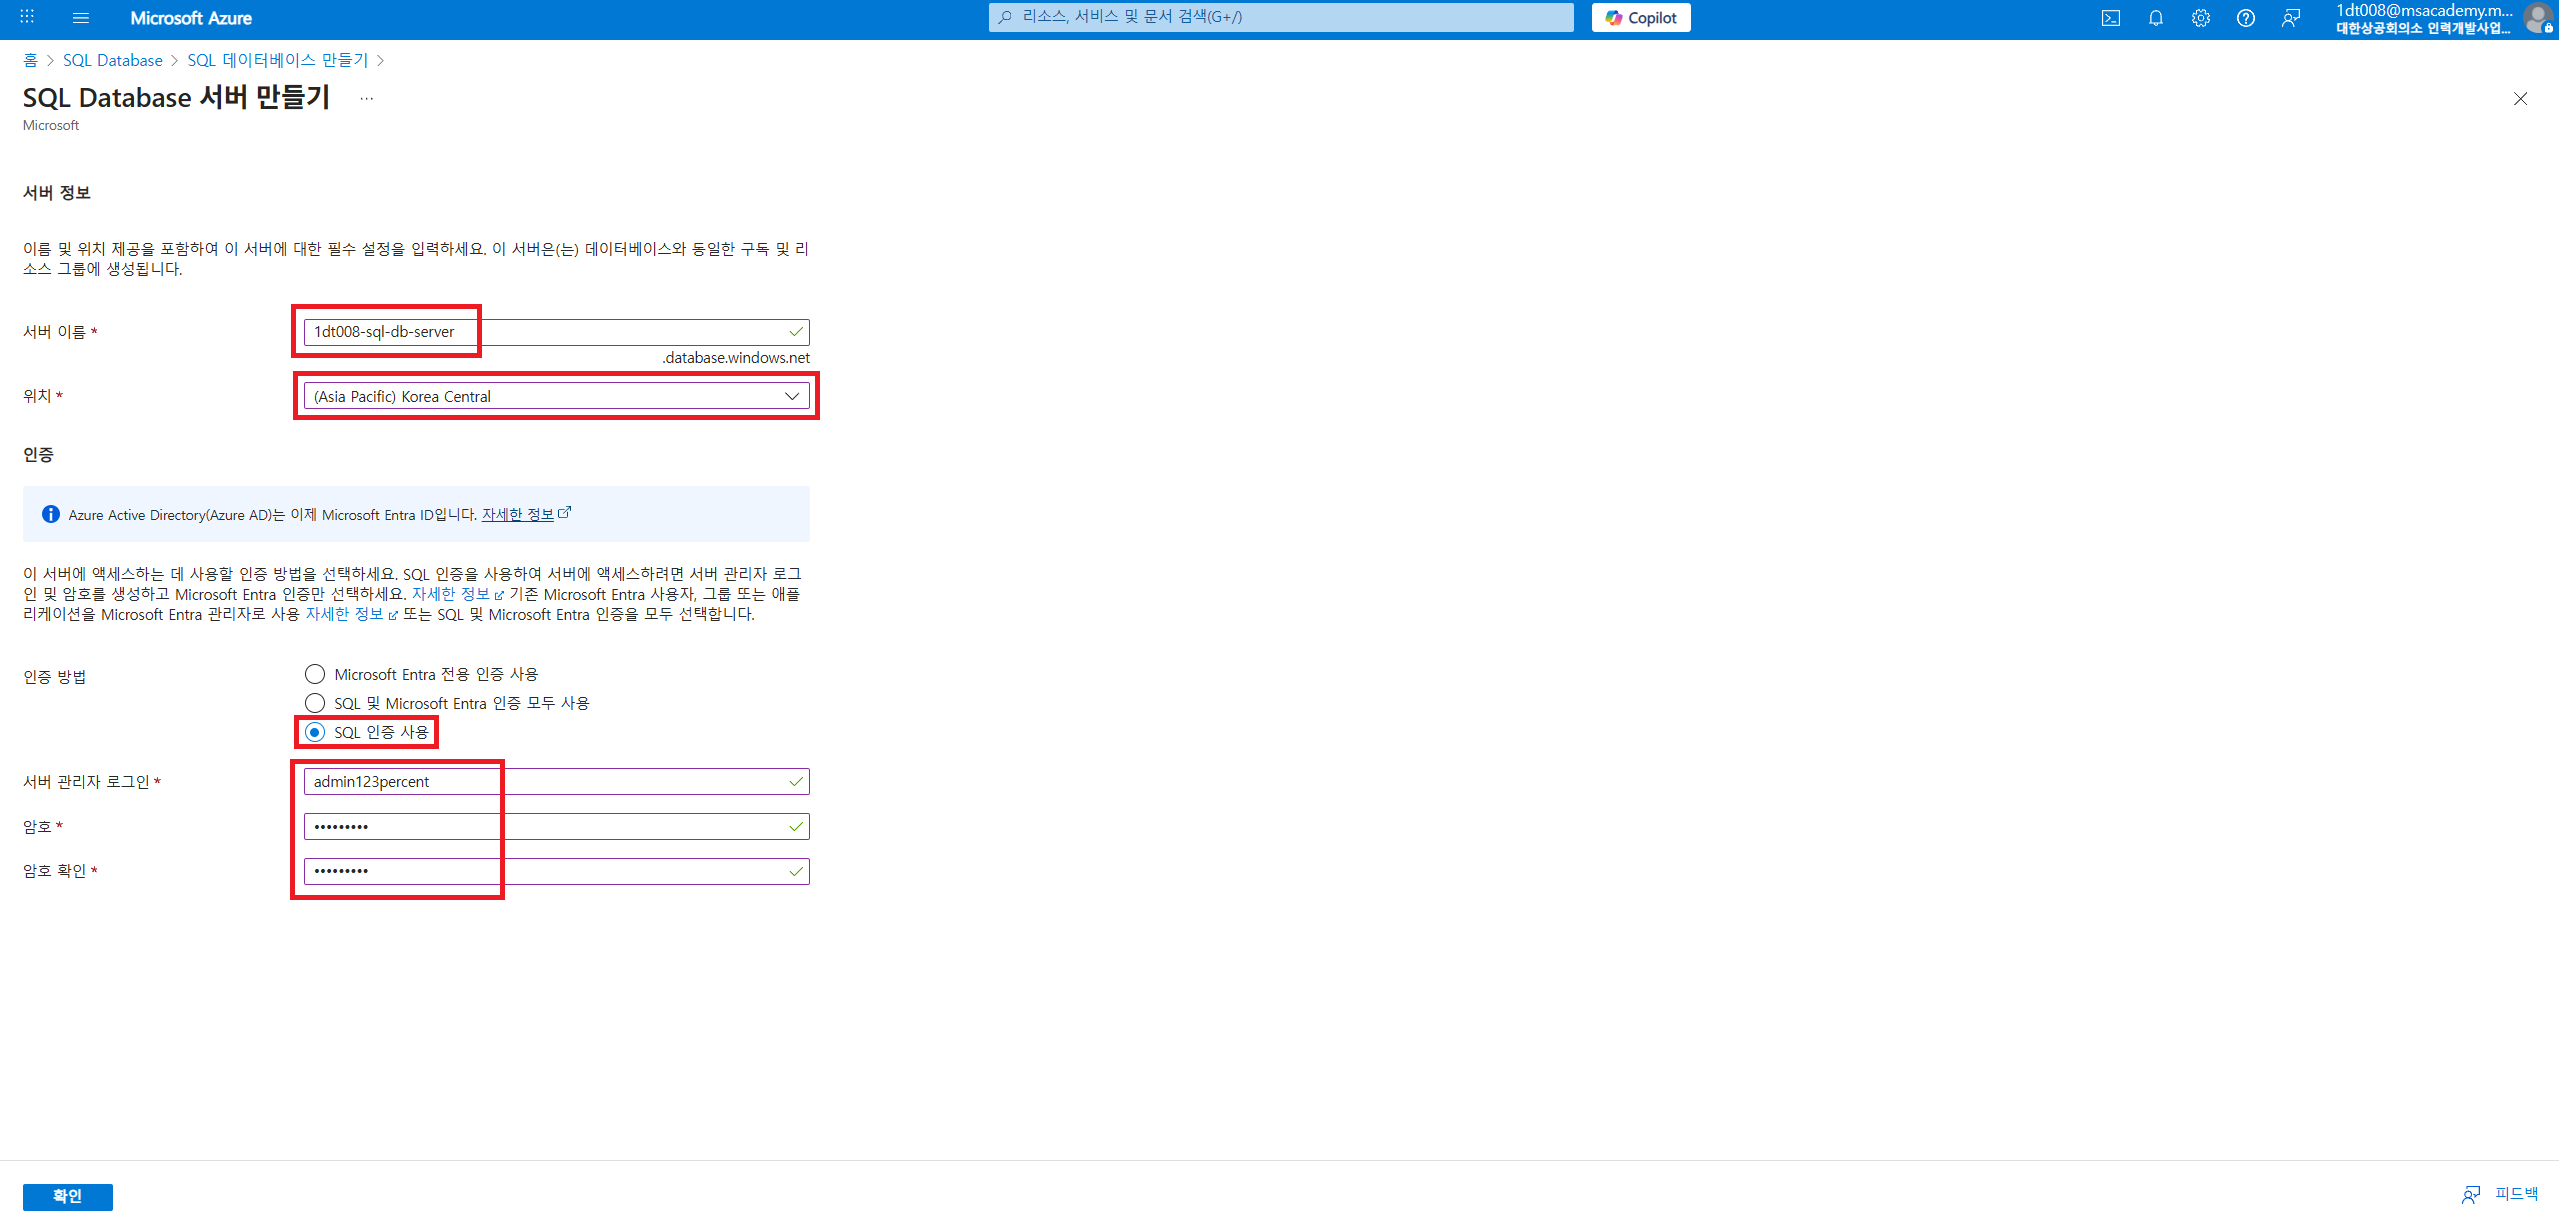
Task: Click the Copilot button
Action: point(1640,18)
